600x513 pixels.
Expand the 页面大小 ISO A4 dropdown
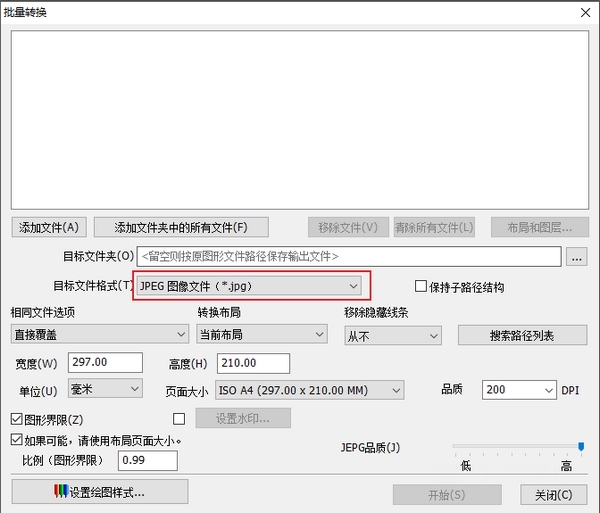(310, 390)
